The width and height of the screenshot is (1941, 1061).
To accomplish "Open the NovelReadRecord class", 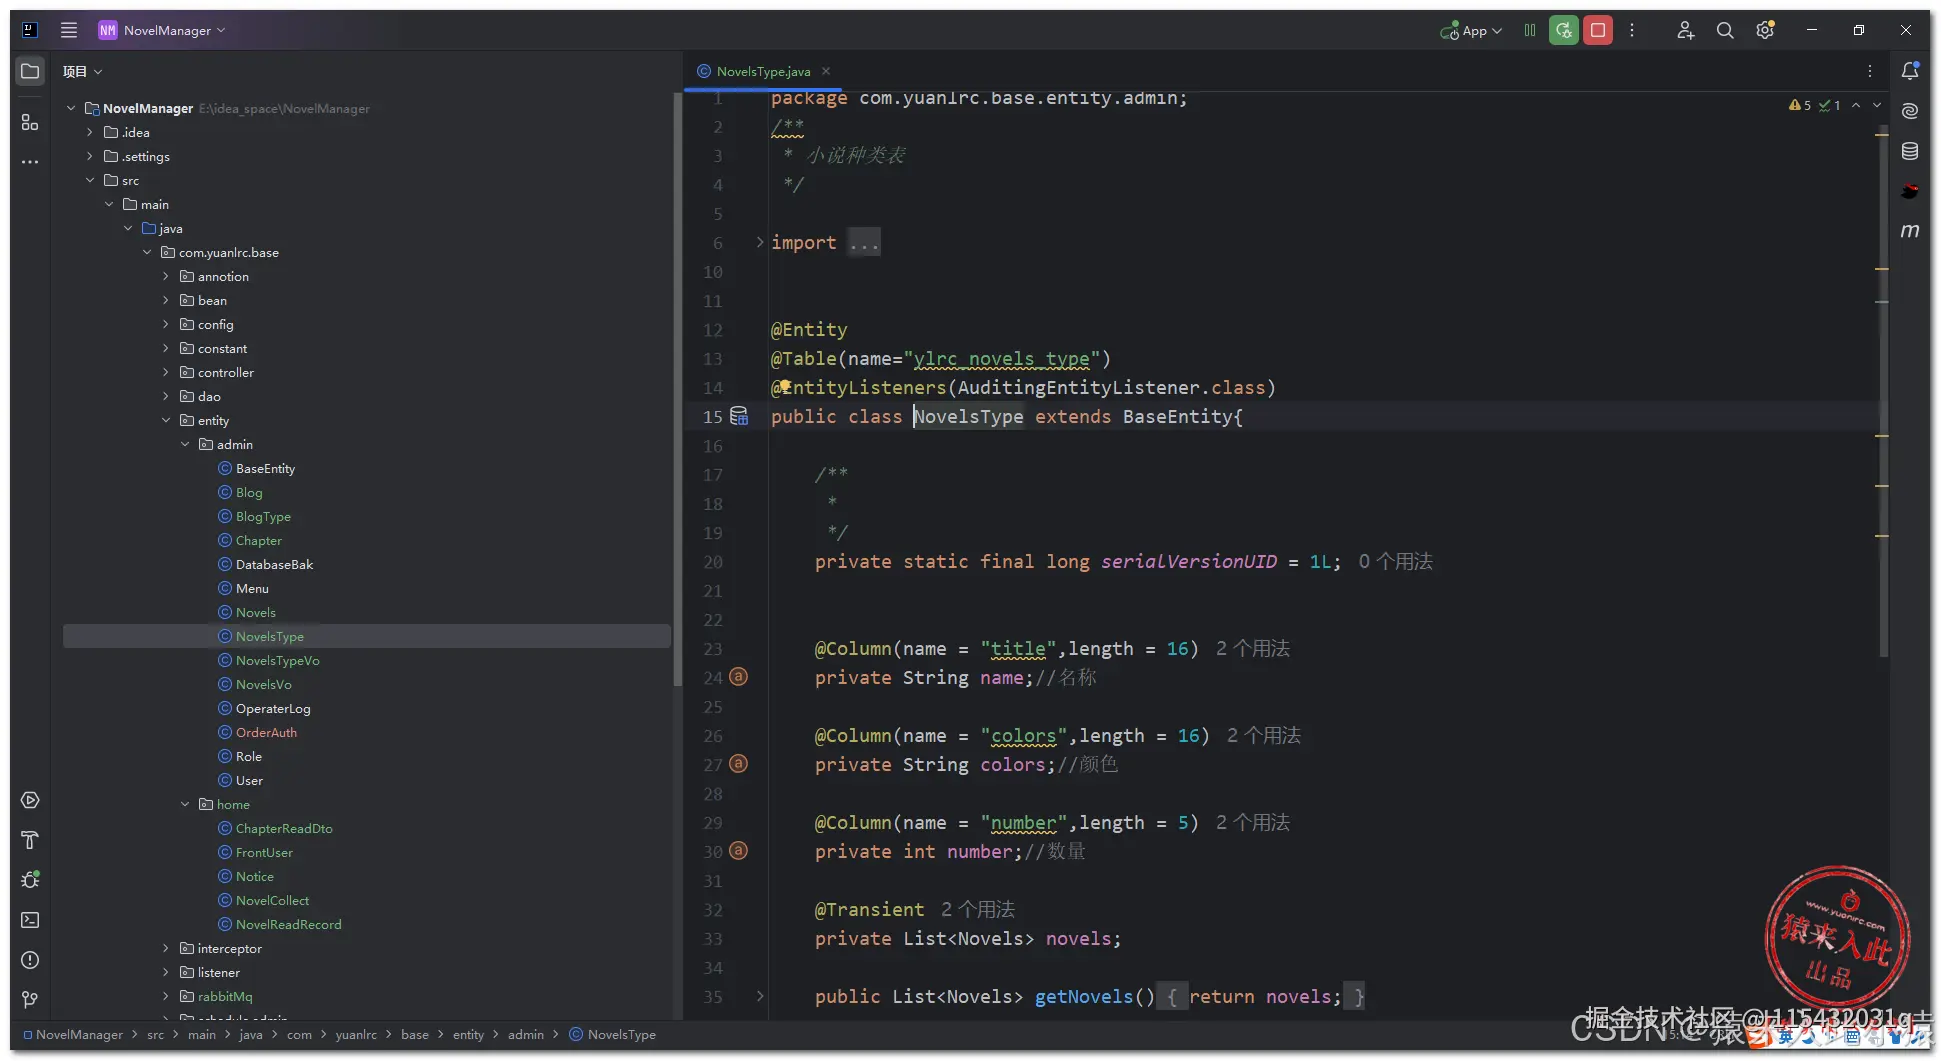I will pos(288,924).
